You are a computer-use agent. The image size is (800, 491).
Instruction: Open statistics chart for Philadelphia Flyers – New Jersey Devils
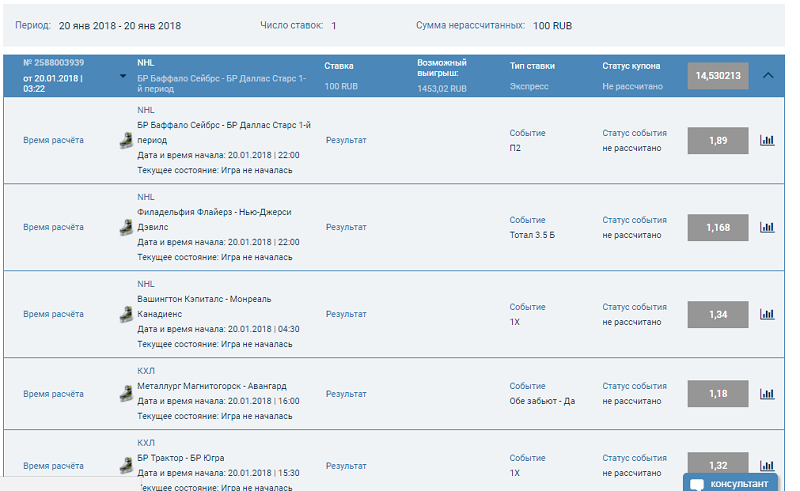point(767,228)
